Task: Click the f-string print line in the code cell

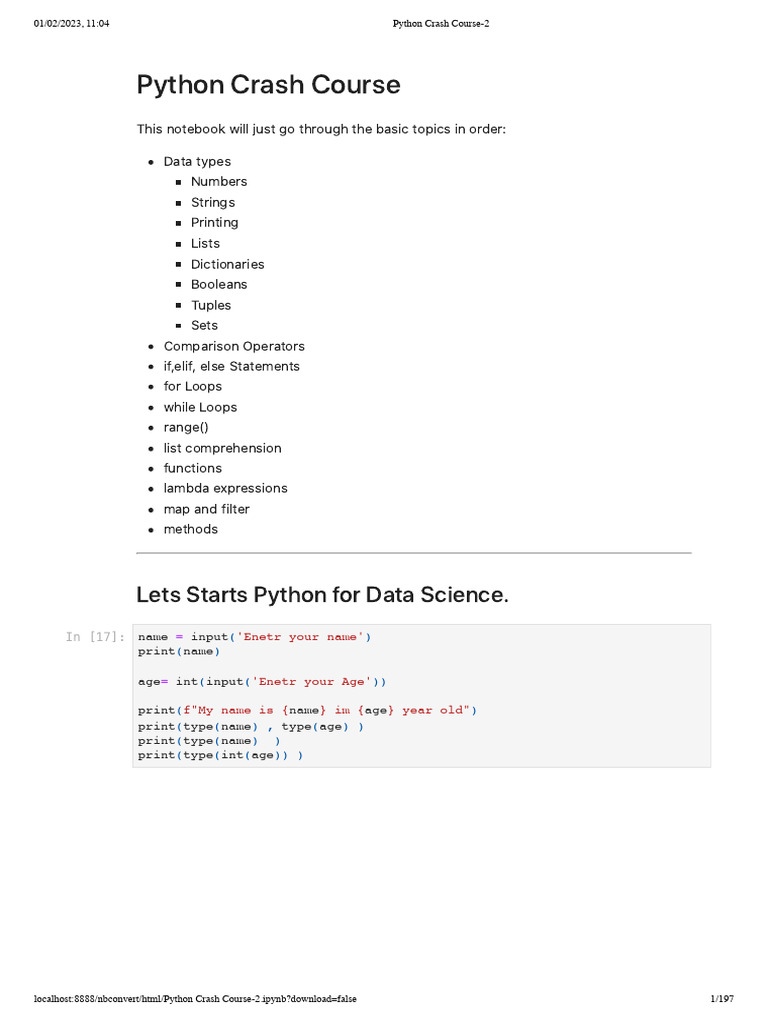Action: 307,710
